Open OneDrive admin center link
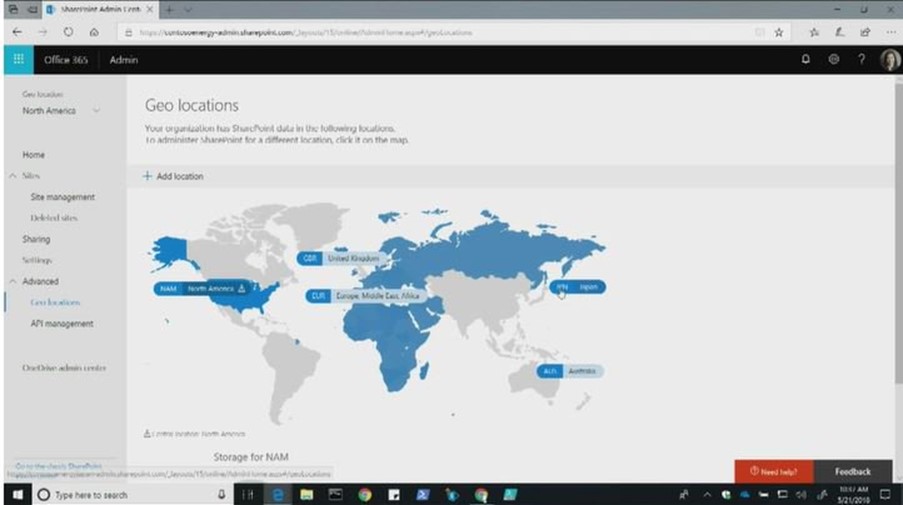Viewport: 903px width, 505px height. pyautogui.click(x=64, y=367)
